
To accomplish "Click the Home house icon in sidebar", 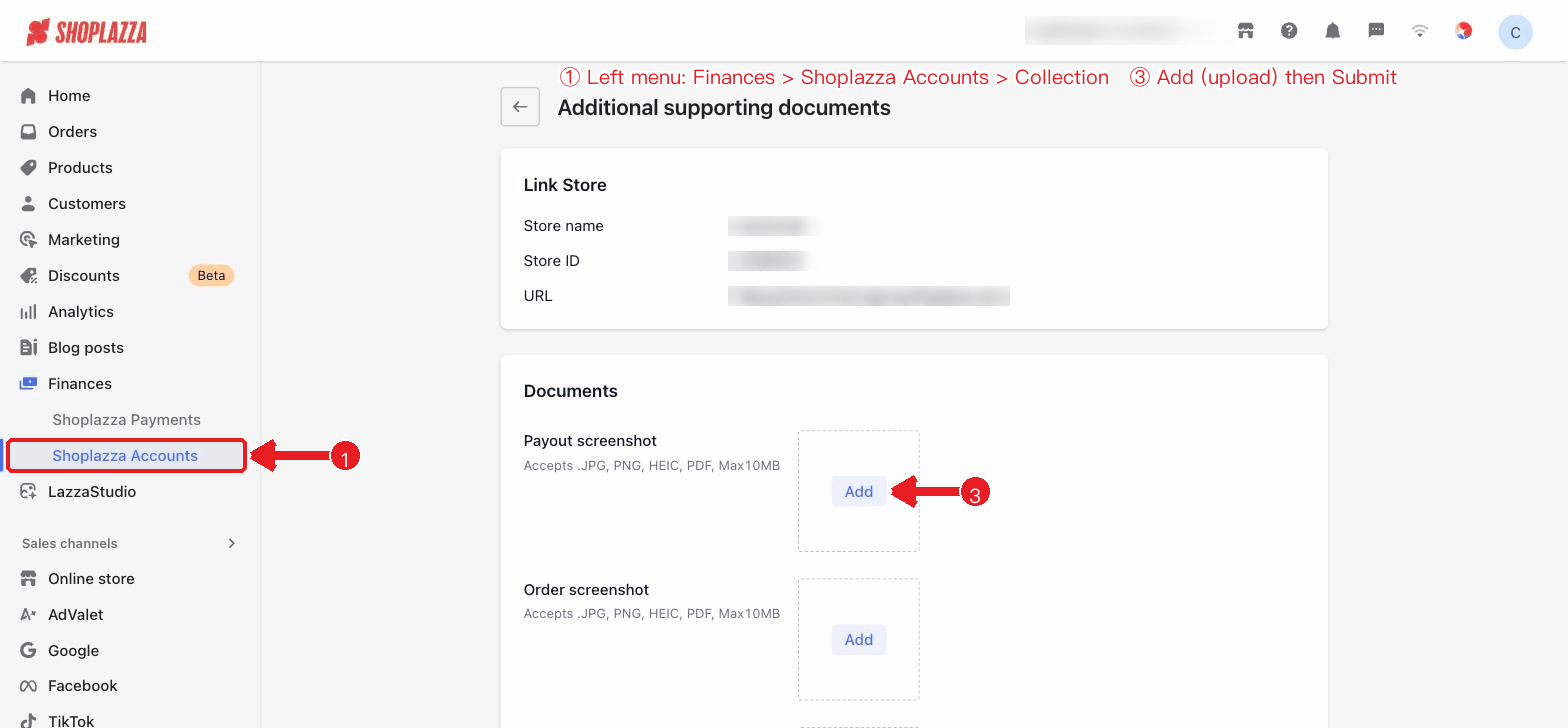I will 28,96.
